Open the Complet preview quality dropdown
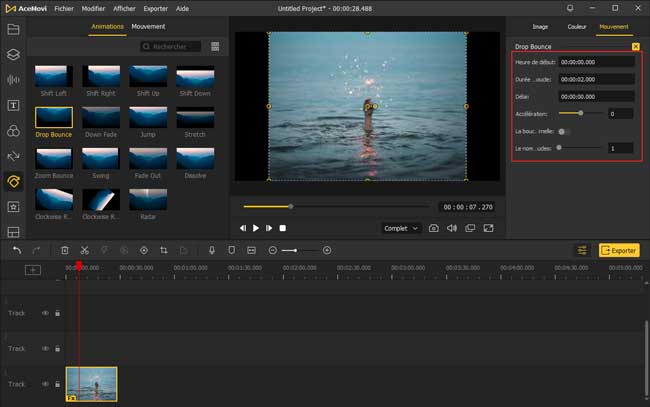This screenshot has width=650, height=407. [x=400, y=228]
